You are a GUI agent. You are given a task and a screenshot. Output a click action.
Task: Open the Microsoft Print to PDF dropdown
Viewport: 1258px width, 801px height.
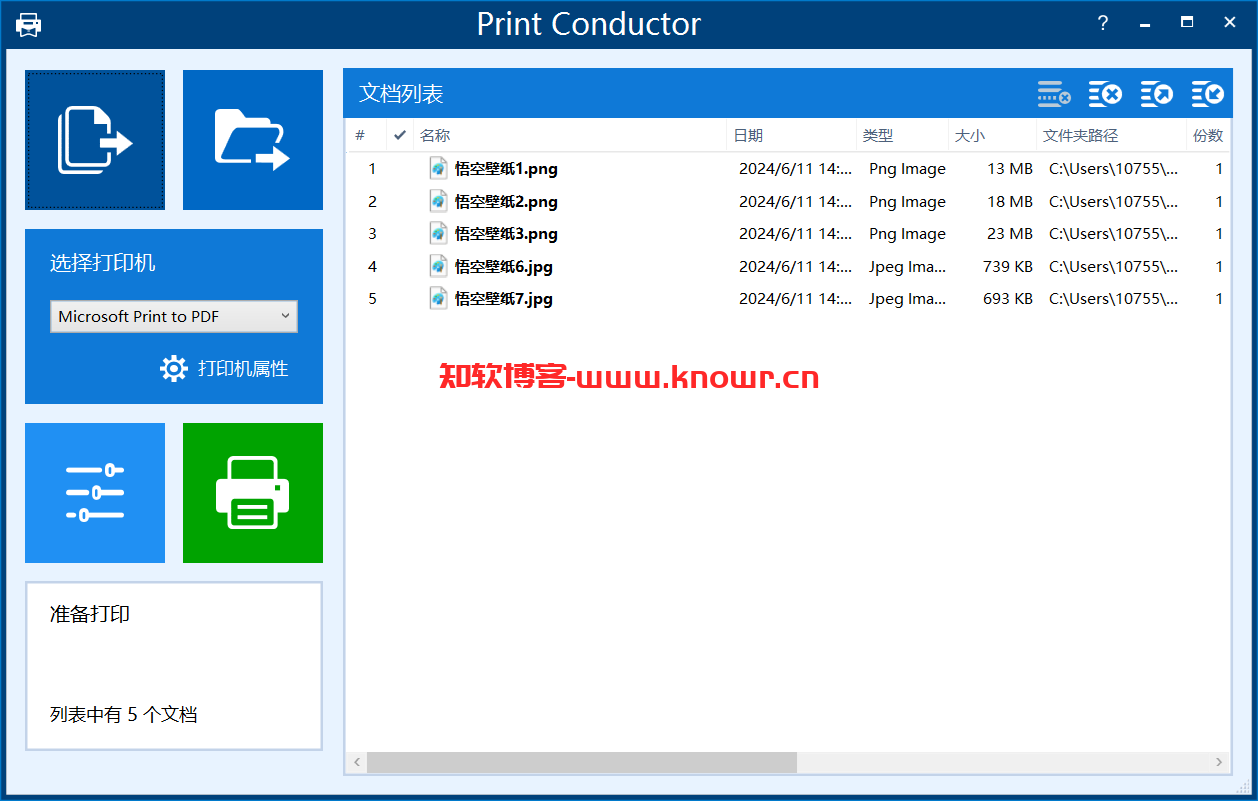coord(174,316)
